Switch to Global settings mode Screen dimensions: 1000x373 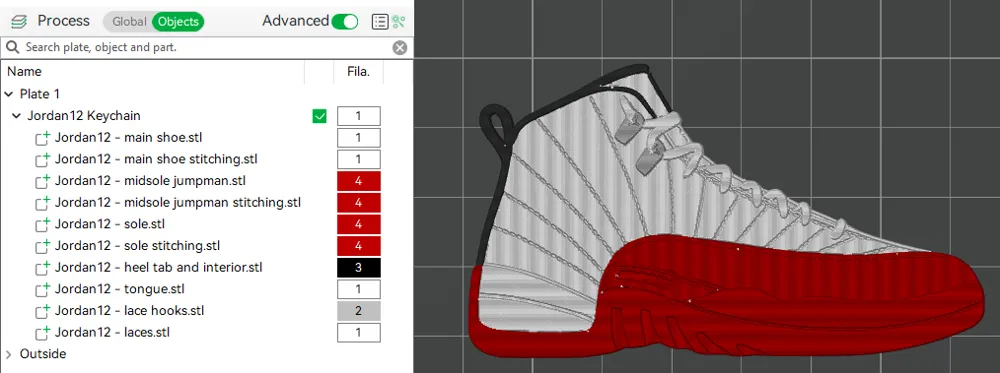129,22
